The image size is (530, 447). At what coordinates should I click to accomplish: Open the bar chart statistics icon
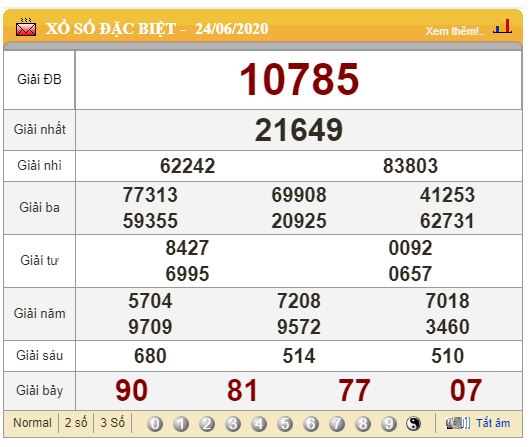tap(502, 27)
